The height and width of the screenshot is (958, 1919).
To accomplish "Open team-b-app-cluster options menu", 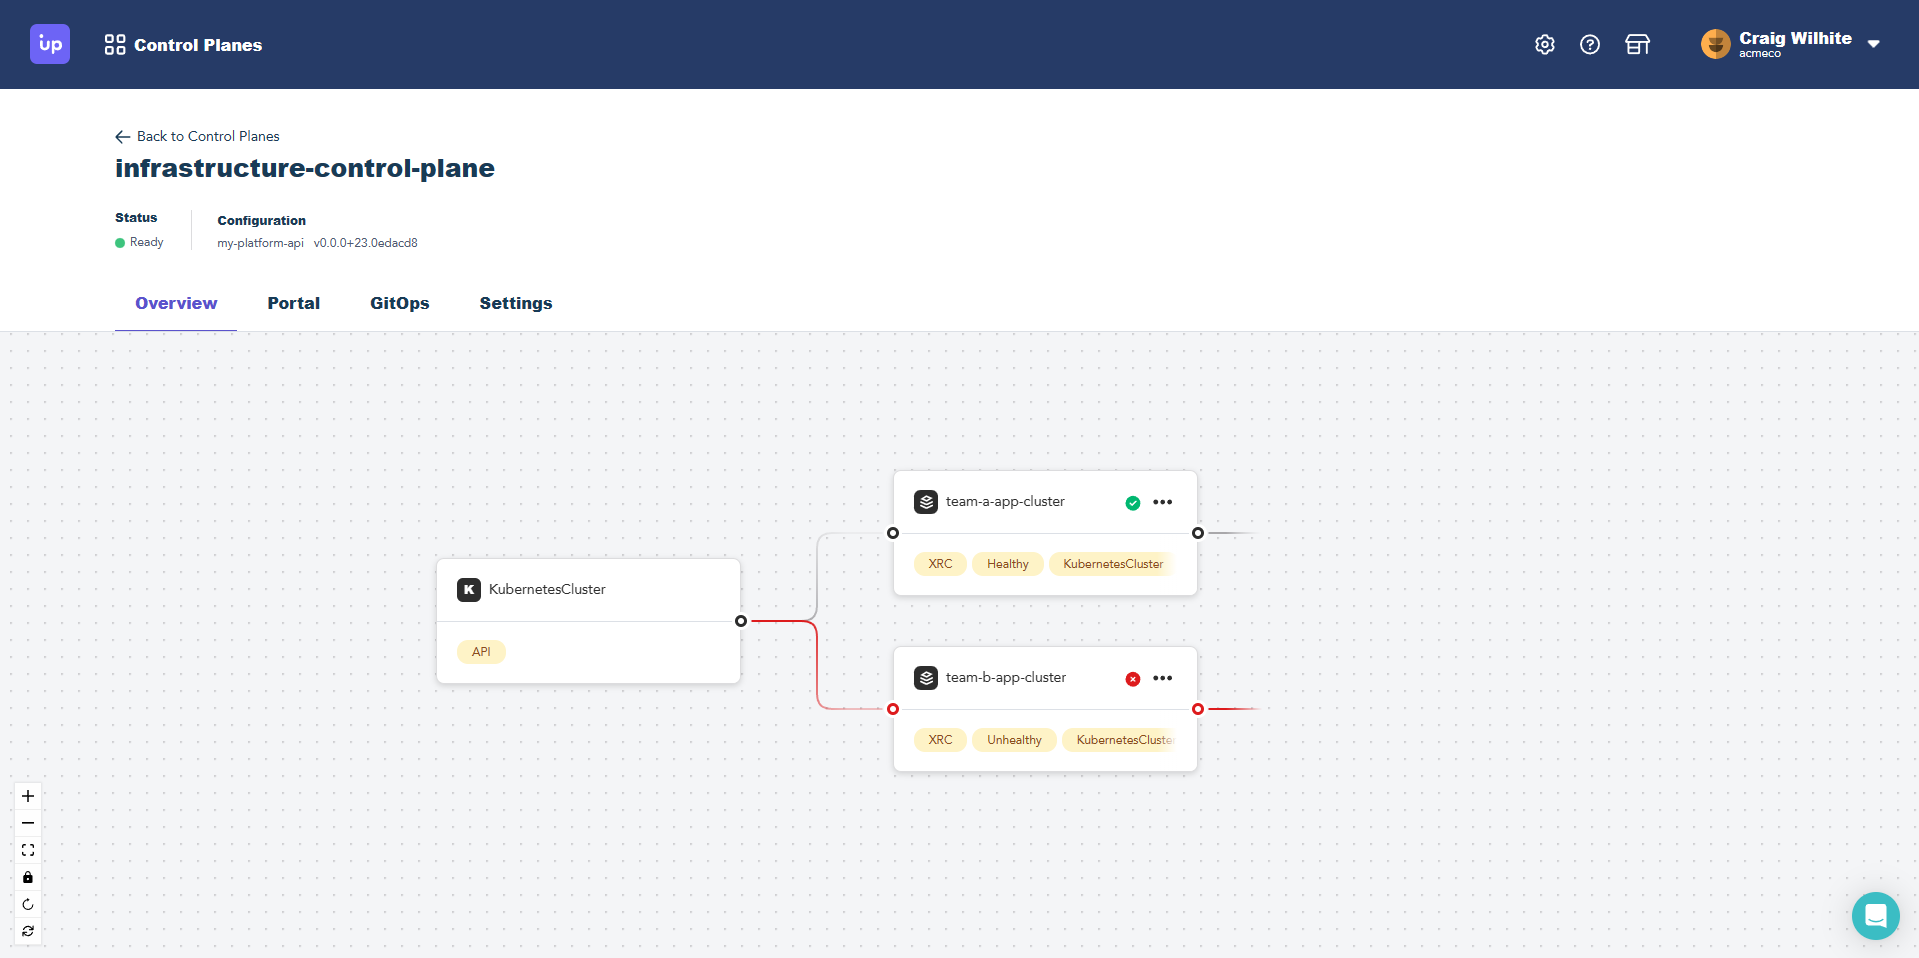I will point(1162,679).
